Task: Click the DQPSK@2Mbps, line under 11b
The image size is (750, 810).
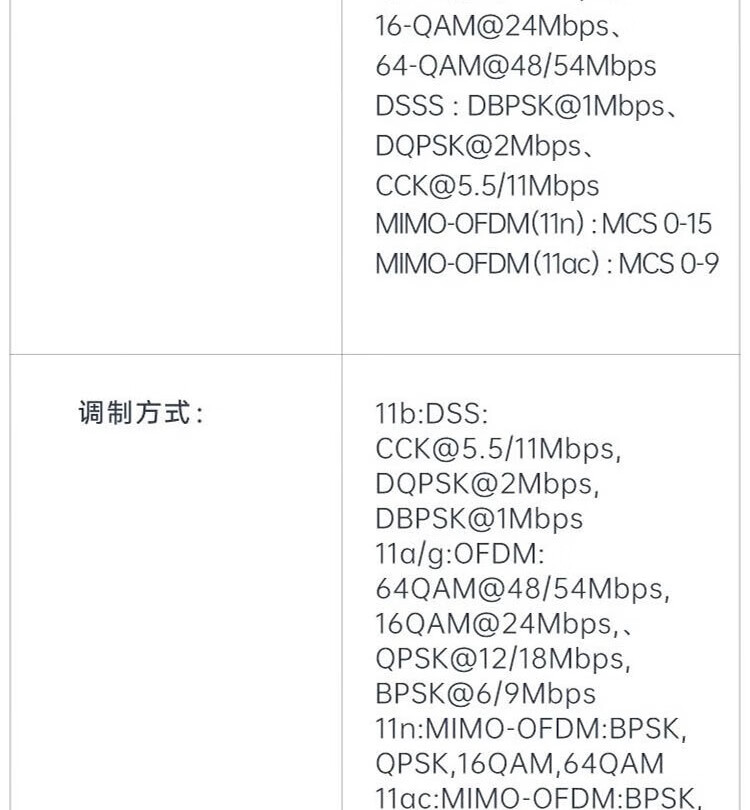Action: click(487, 484)
